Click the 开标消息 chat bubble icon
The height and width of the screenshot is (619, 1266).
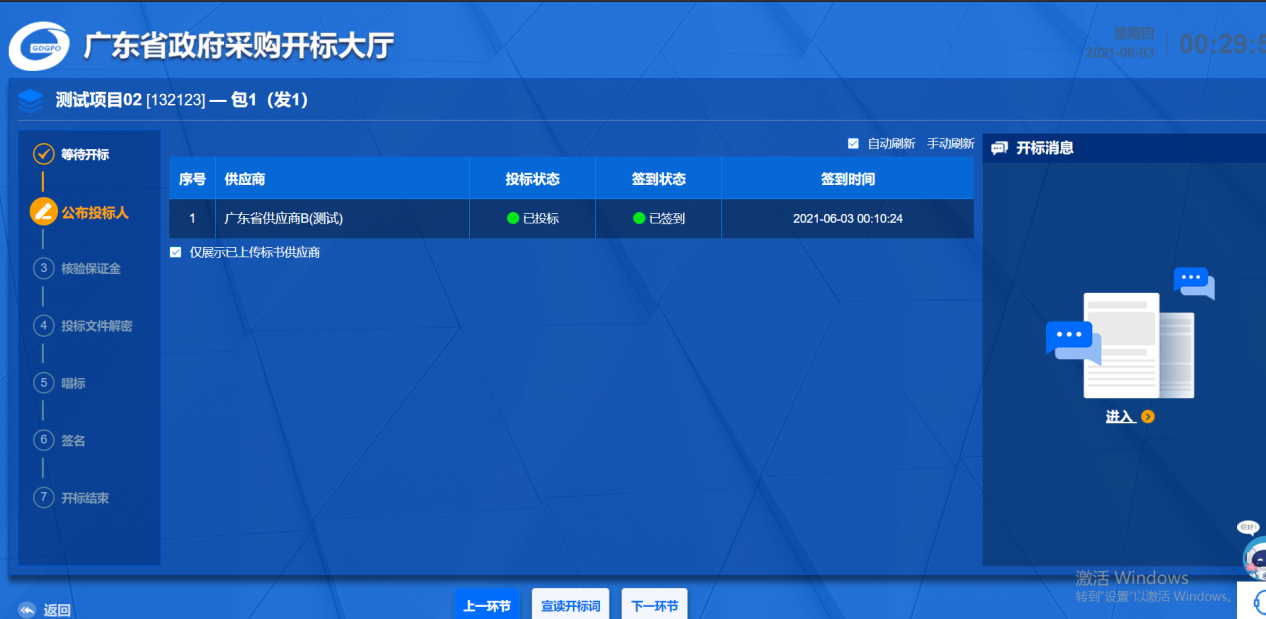(x=999, y=148)
